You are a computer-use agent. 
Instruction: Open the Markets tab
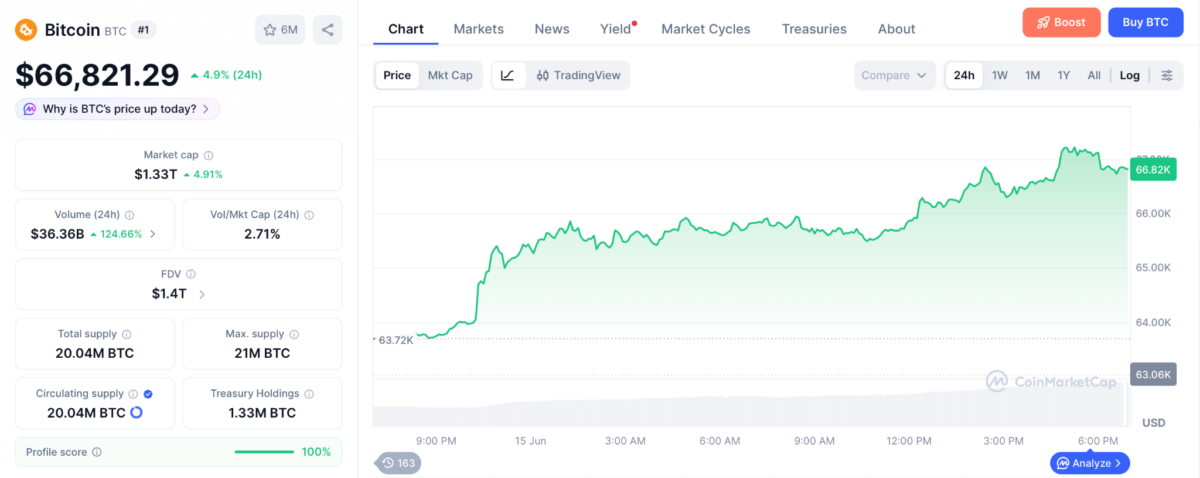(479, 29)
